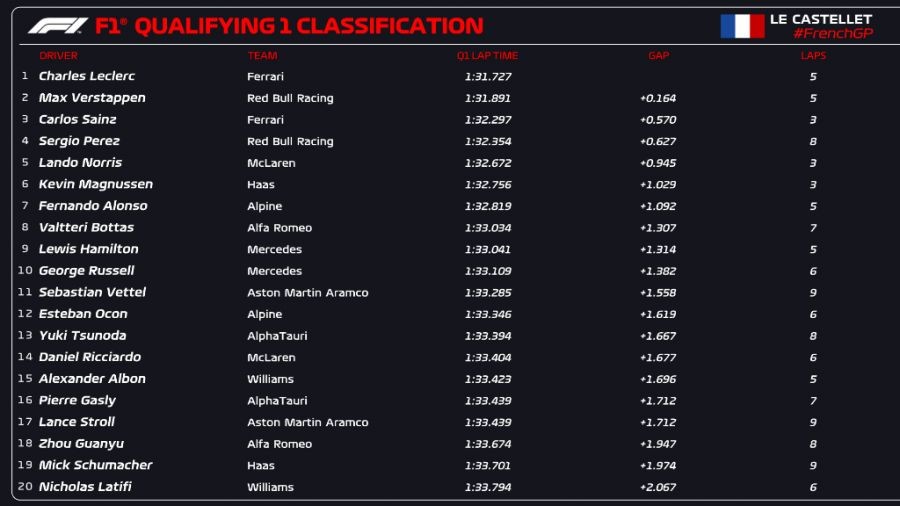Click the F1 logo icon
Image resolution: width=900 pixels, height=506 pixels.
click(x=58, y=26)
